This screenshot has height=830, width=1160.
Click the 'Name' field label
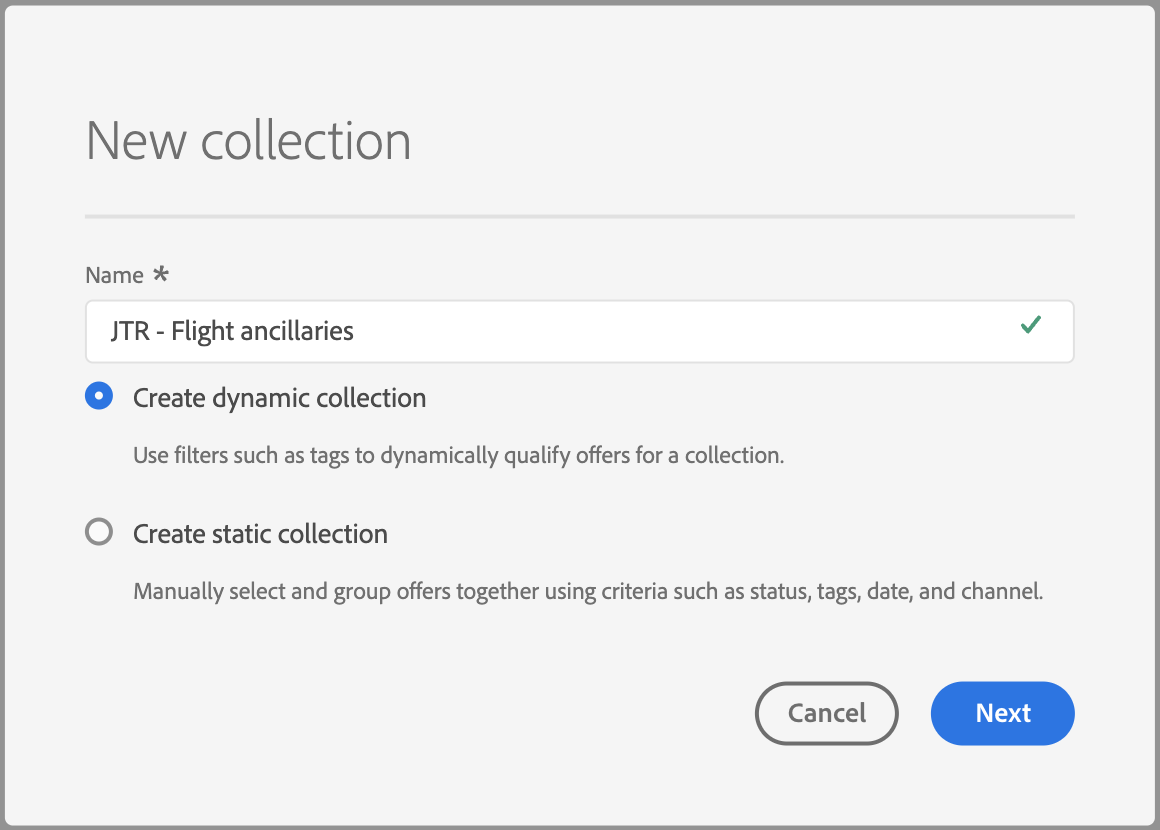115,275
